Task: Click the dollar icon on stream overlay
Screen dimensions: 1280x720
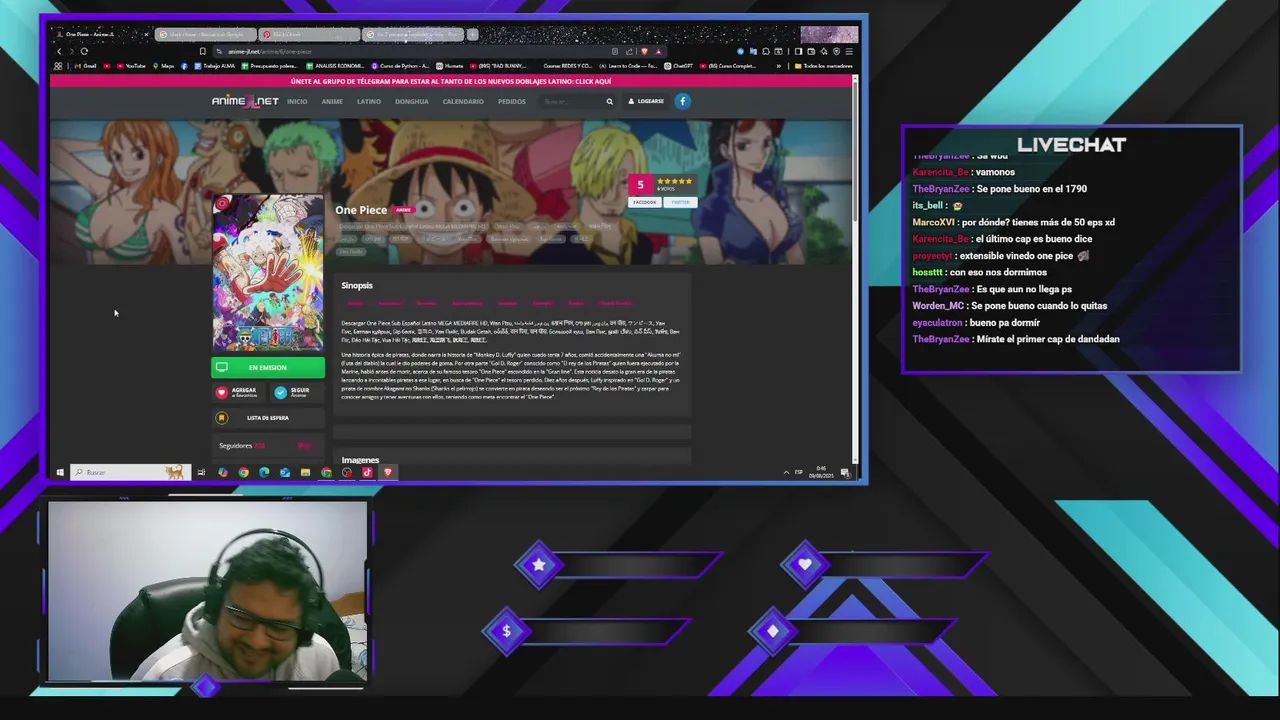Action: [506, 631]
